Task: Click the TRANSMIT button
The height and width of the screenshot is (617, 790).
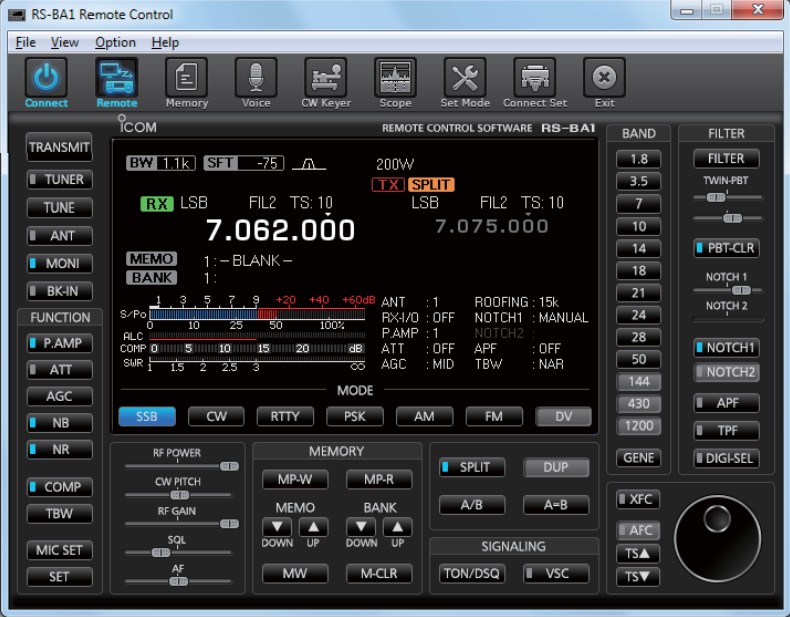Action: [x=59, y=147]
